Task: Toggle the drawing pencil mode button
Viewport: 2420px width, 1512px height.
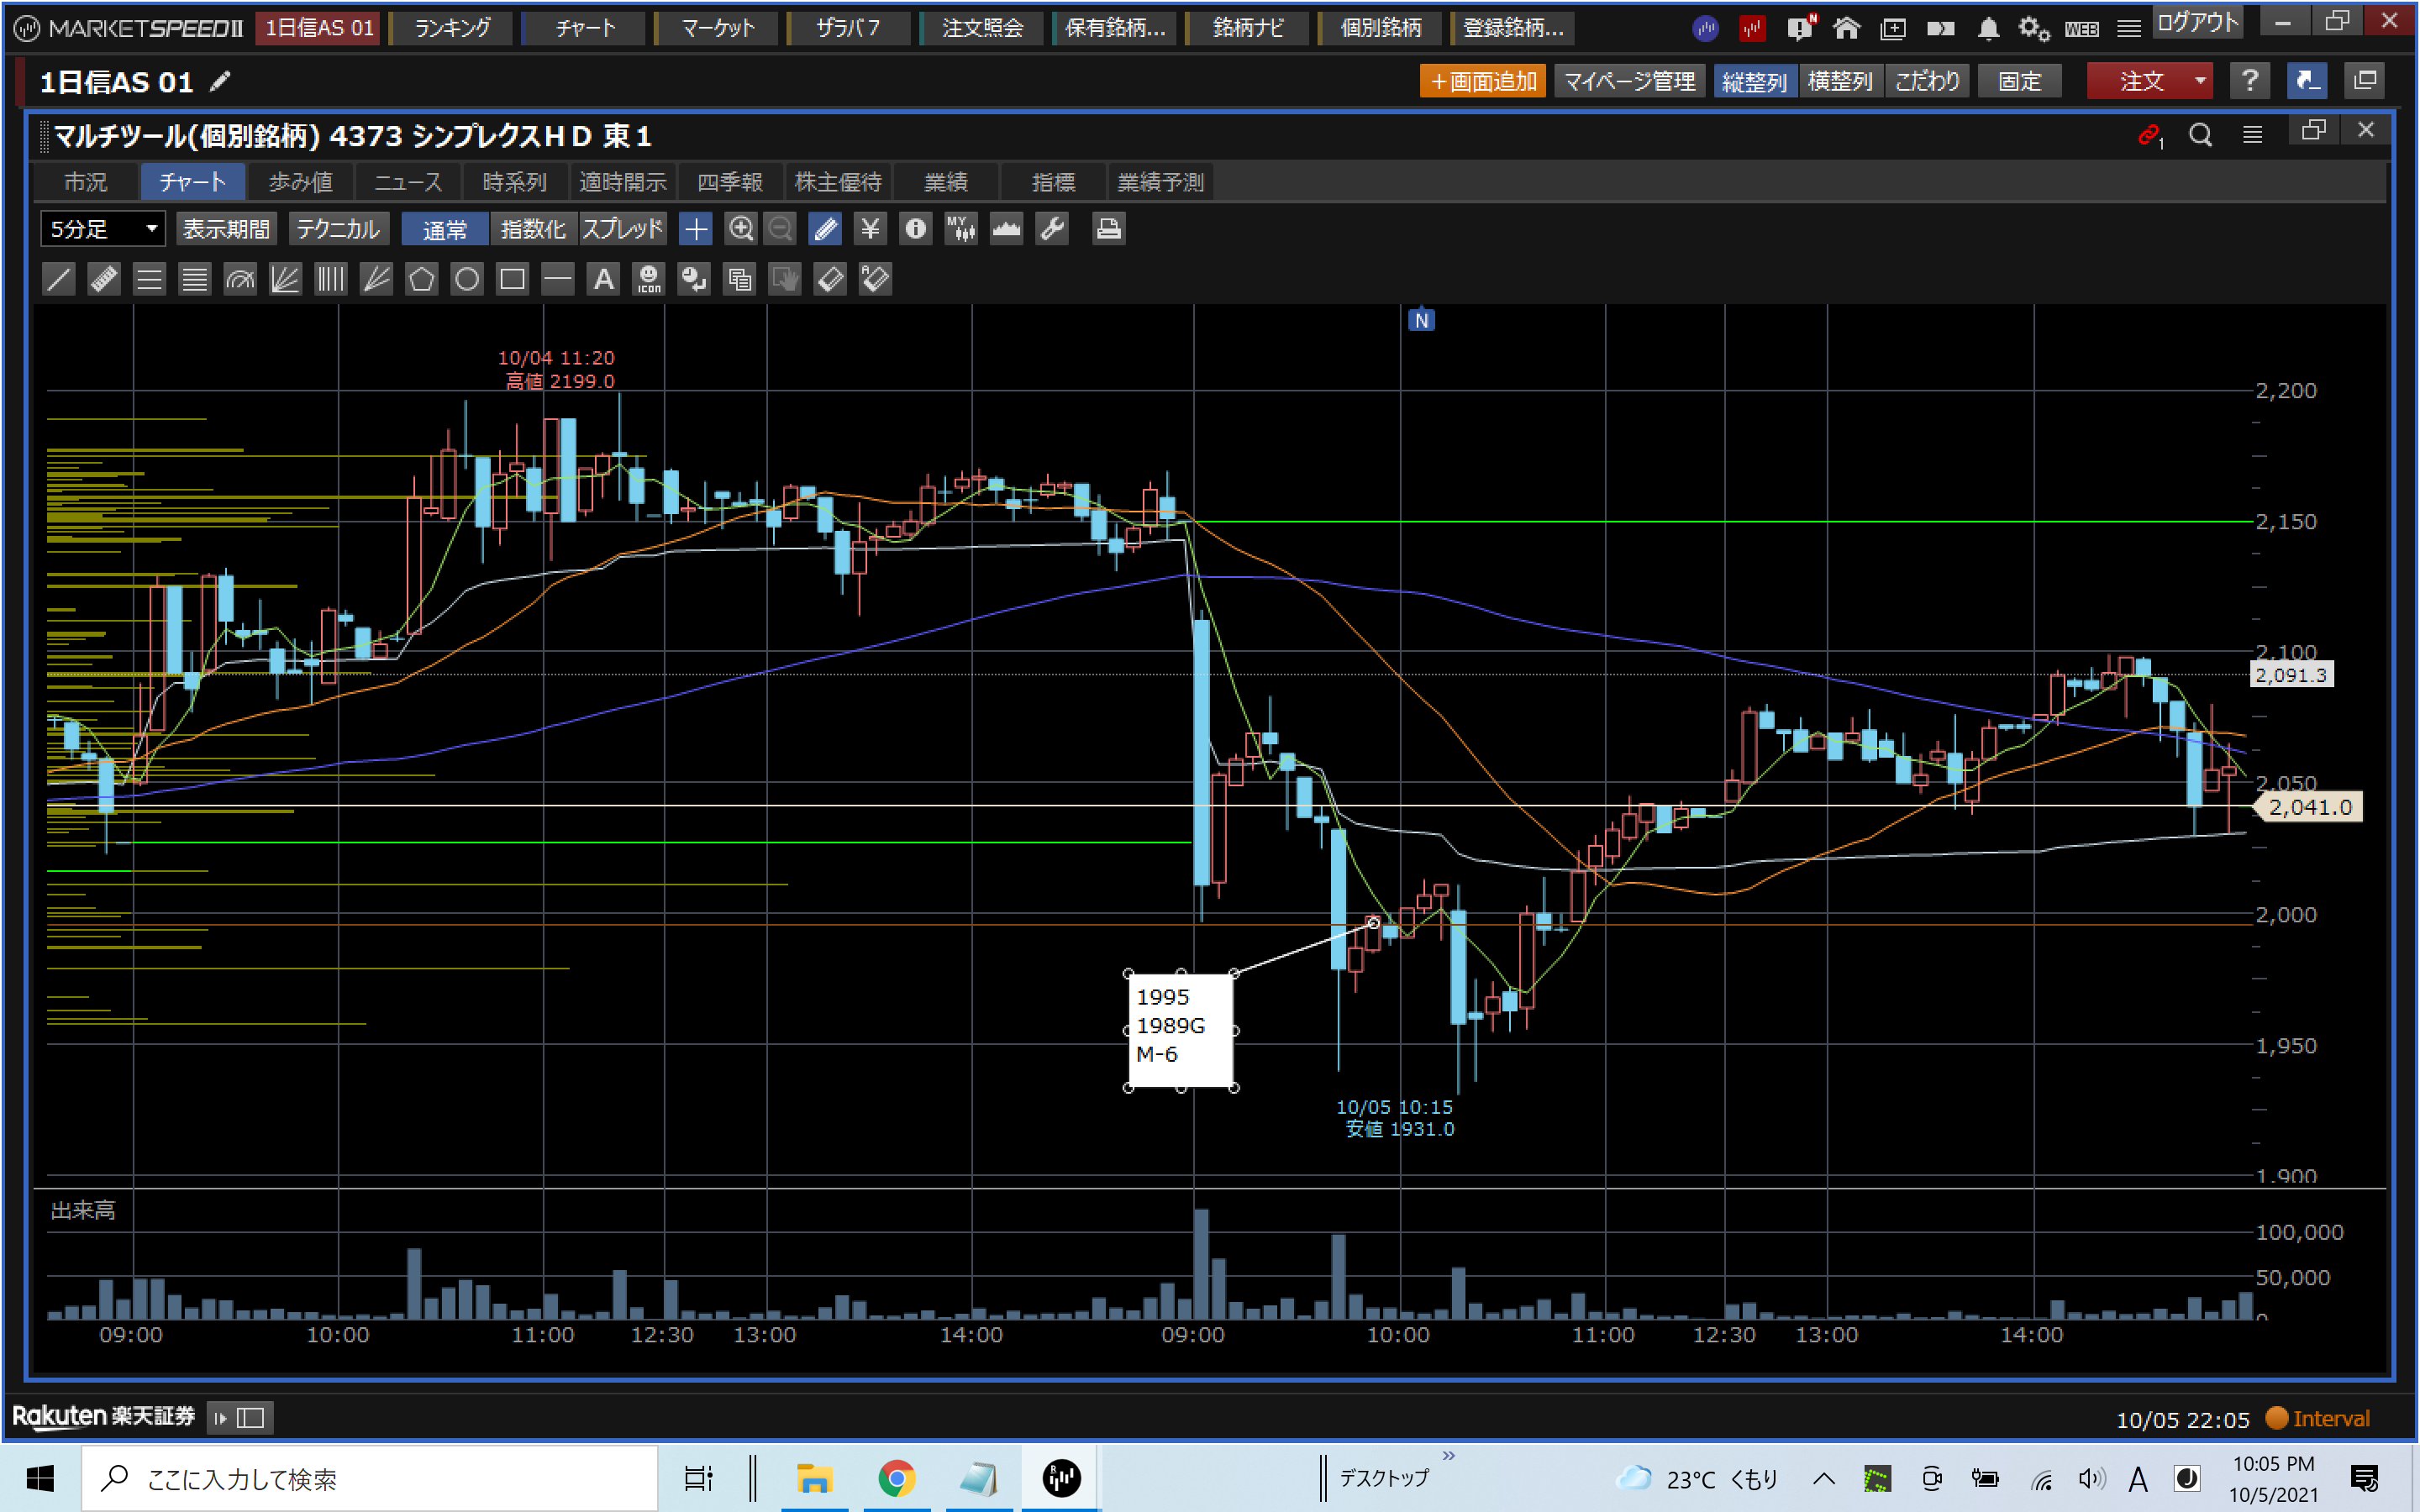Action: pyautogui.click(x=826, y=229)
